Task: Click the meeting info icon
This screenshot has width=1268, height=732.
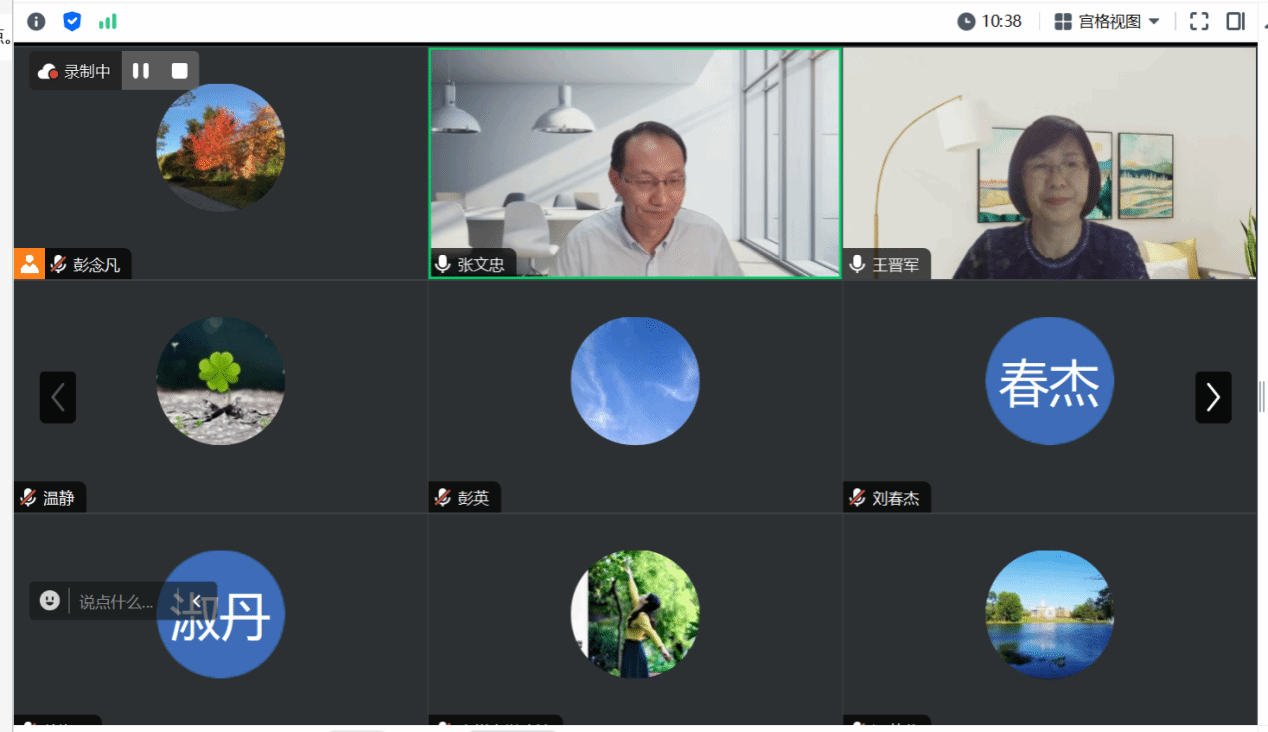Action: point(36,21)
